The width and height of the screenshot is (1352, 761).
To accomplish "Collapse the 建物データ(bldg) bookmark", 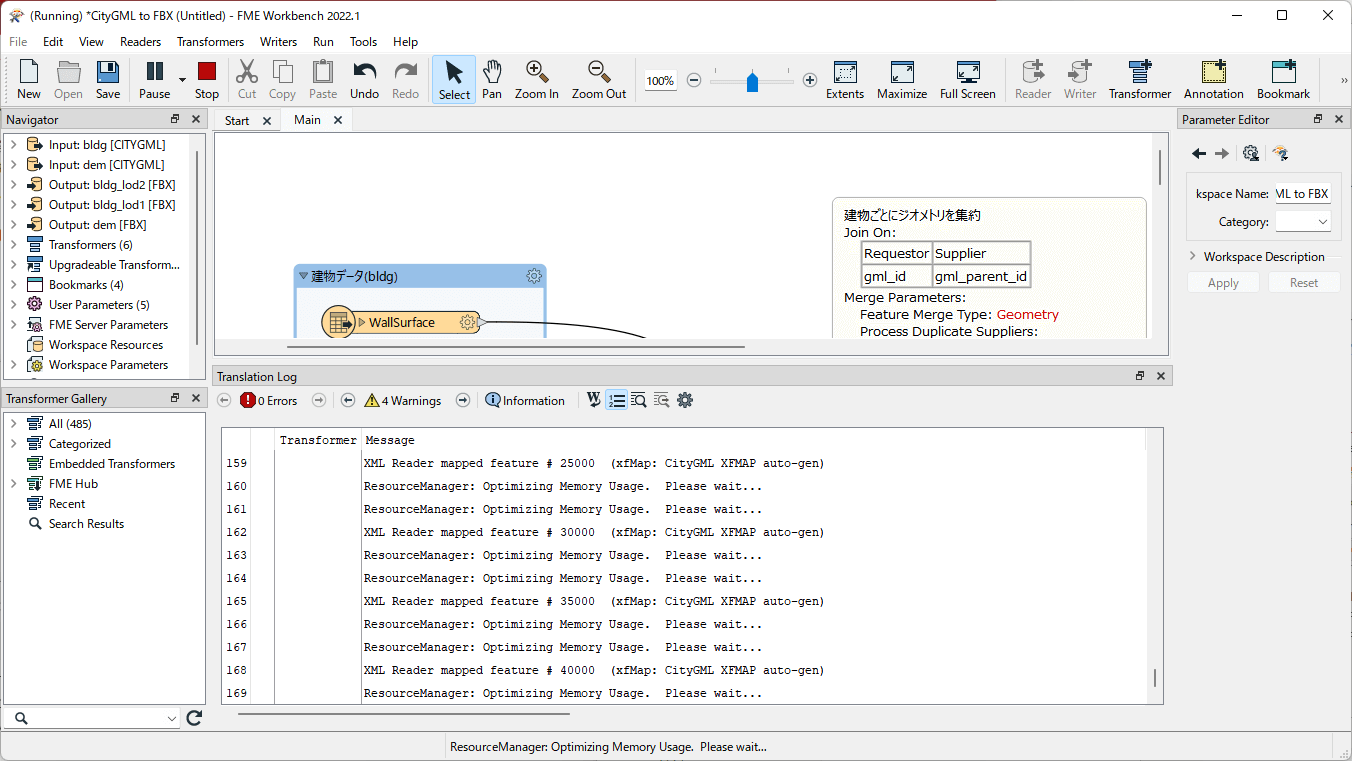I will [303, 276].
